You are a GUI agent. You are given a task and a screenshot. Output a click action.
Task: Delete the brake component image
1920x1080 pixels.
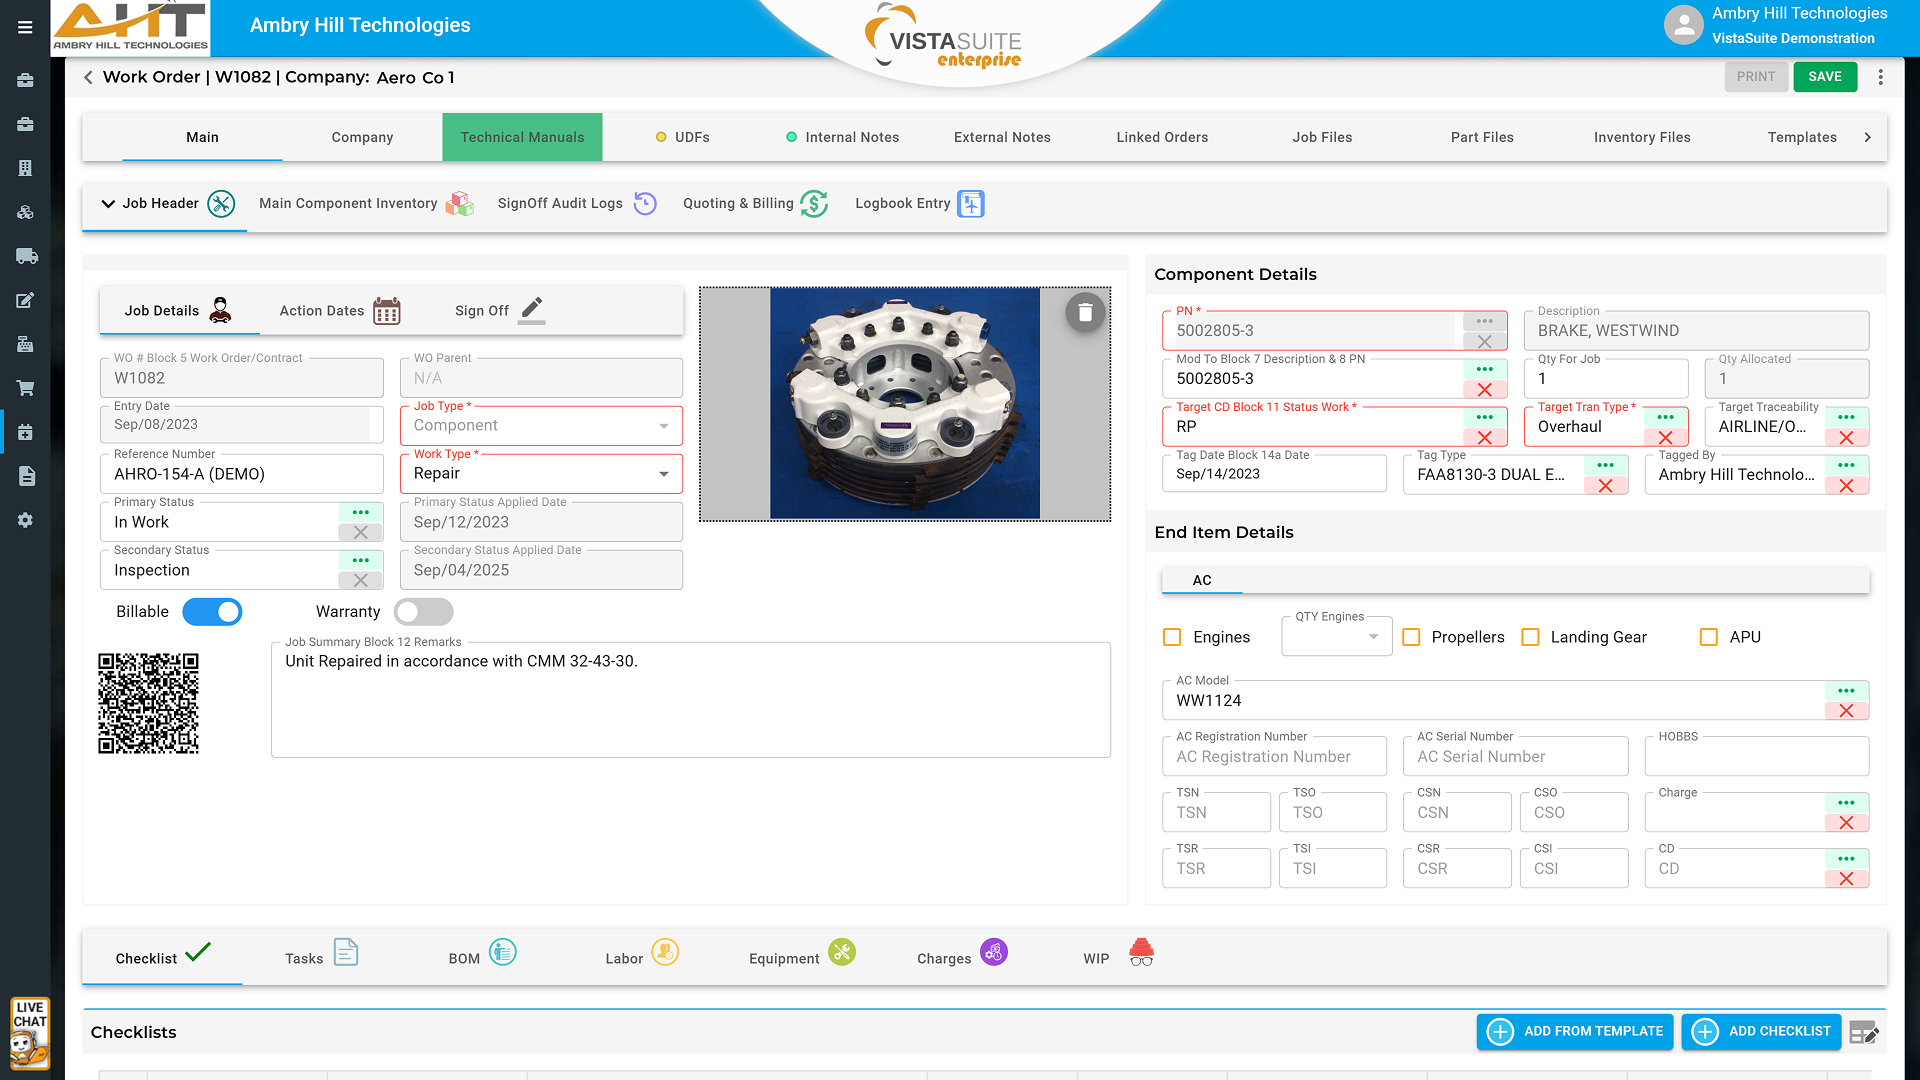[1085, 313]
